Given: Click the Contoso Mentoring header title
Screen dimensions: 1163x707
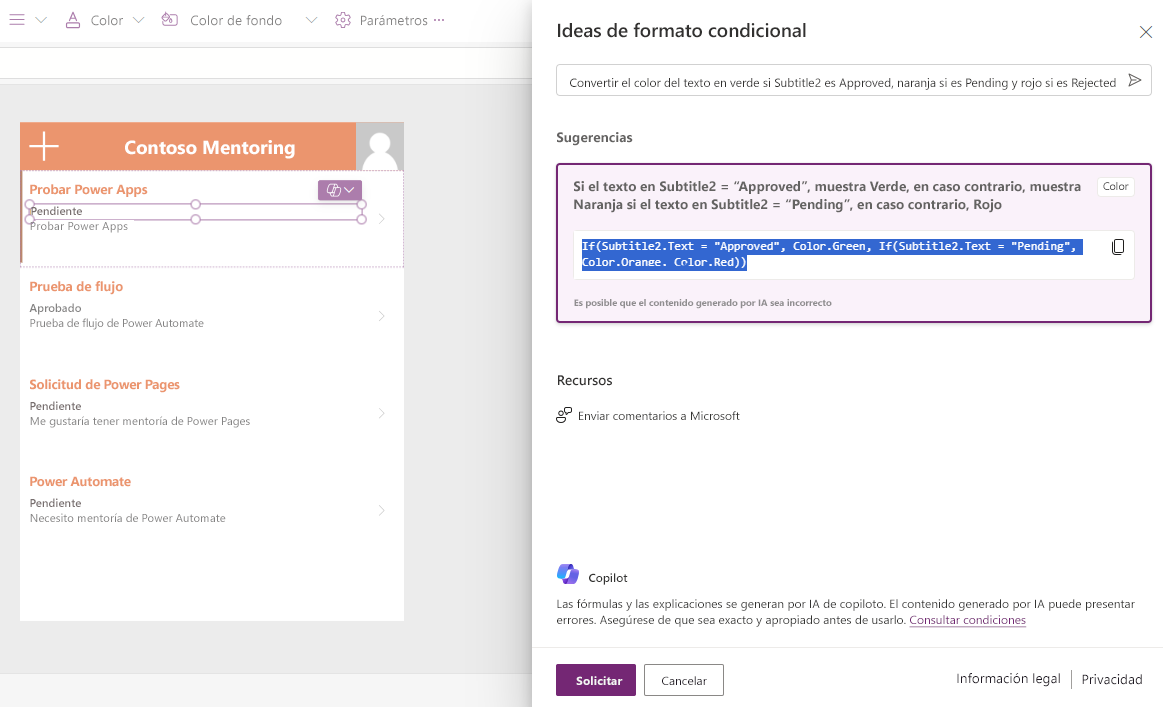Looking at the screenshot, I should [x=210, y=148].
